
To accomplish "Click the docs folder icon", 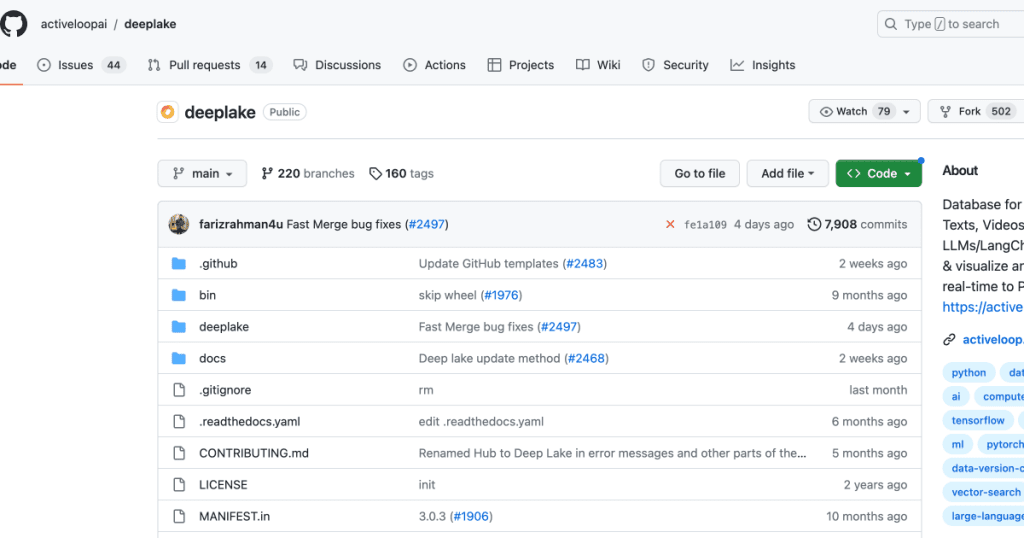I will [x=179, y=358].
